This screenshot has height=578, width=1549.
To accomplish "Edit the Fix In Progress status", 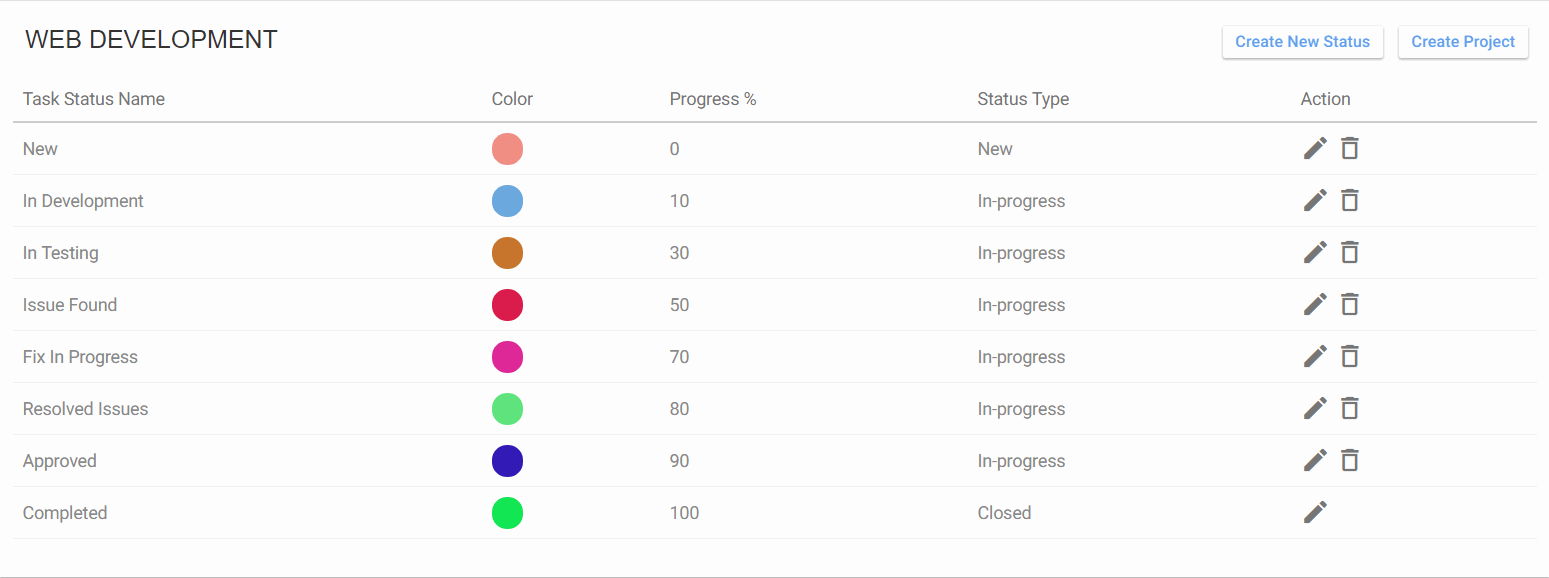I will click(1315, 356).
